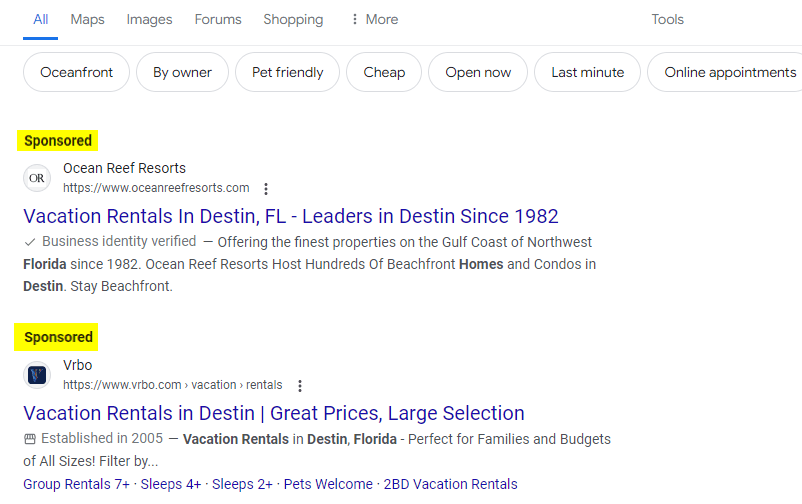Apply the Cheap filter chip
802x504 pixels.
pyautogui.click(x=384, y=72)
